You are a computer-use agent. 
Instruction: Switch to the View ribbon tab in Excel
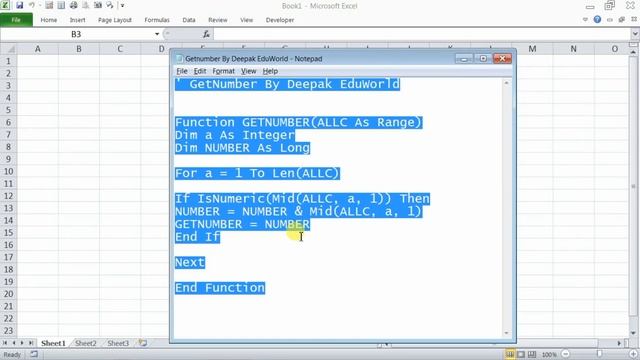pyautogui.click(x=247, y=20)
